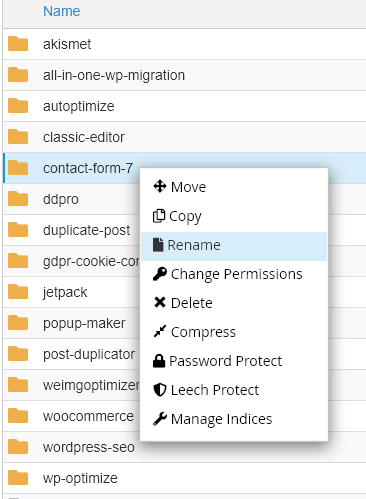The width and height of the screenshot is (366, 499).
Task: Select the gdpr-cookie folder name
Action: [x=91, y=262]
